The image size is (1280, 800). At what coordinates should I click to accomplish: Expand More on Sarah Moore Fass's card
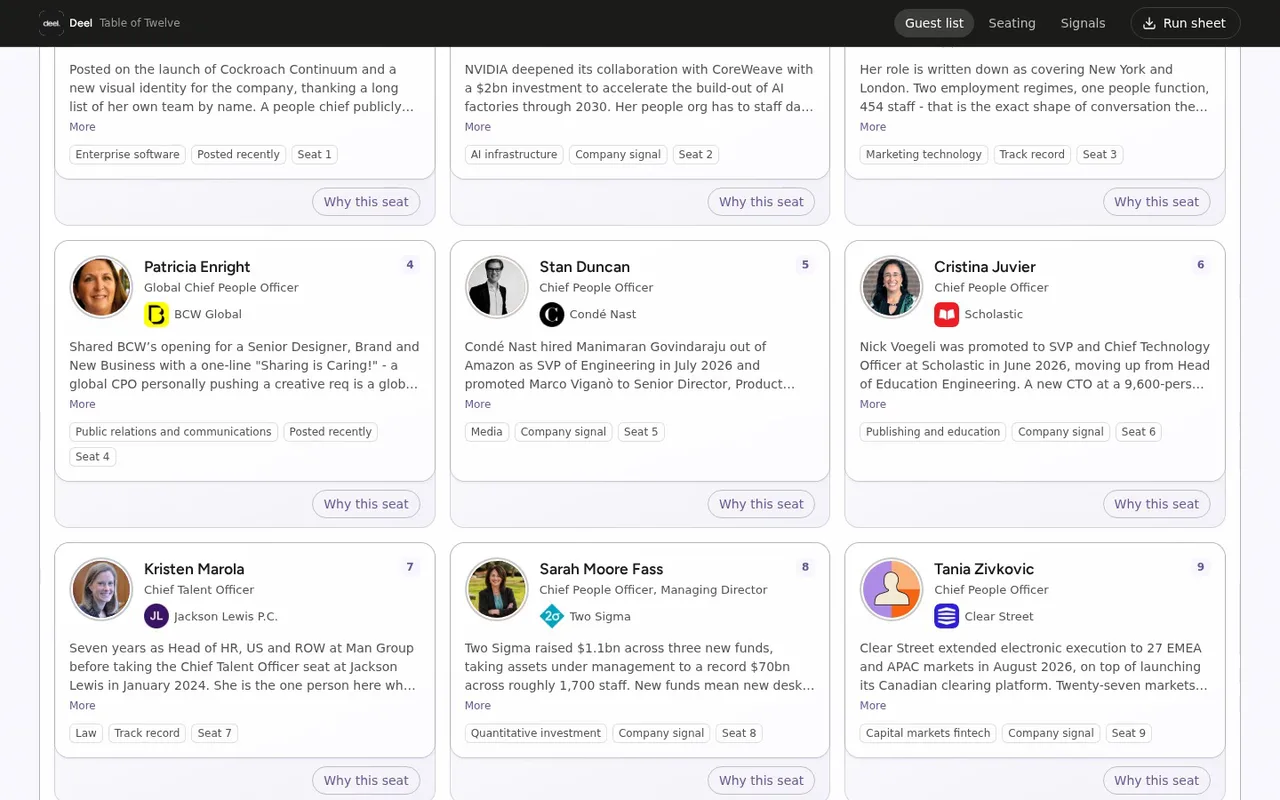[x=478, y=706]
